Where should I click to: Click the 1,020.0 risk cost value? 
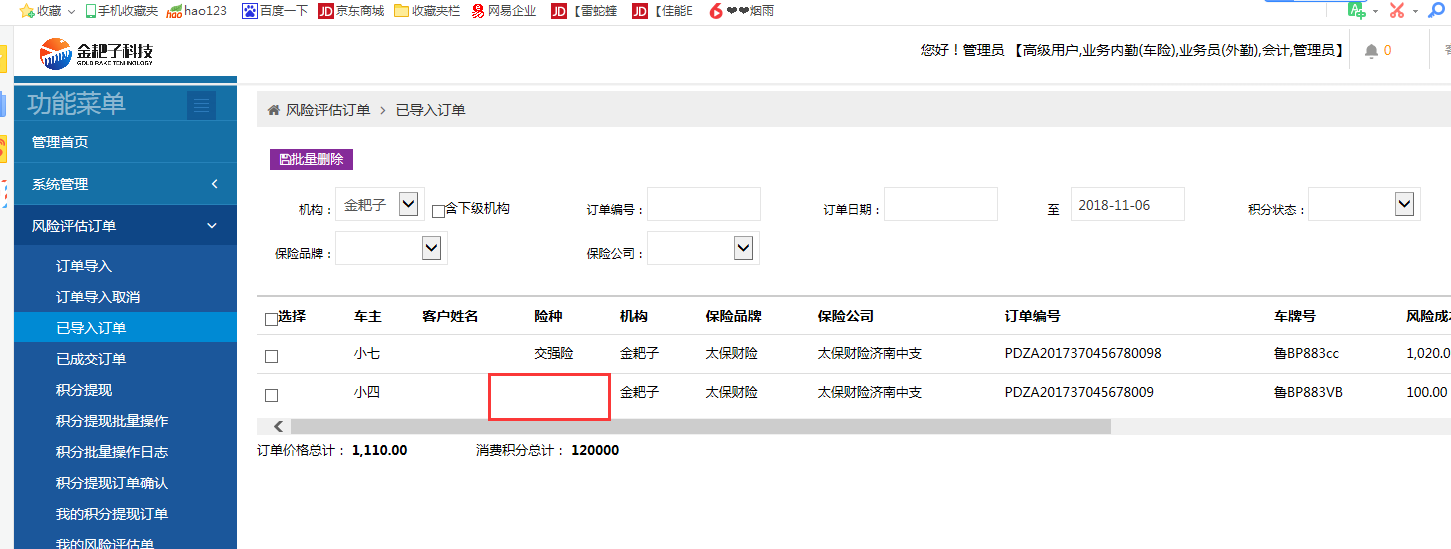[x=1428, y=354]
